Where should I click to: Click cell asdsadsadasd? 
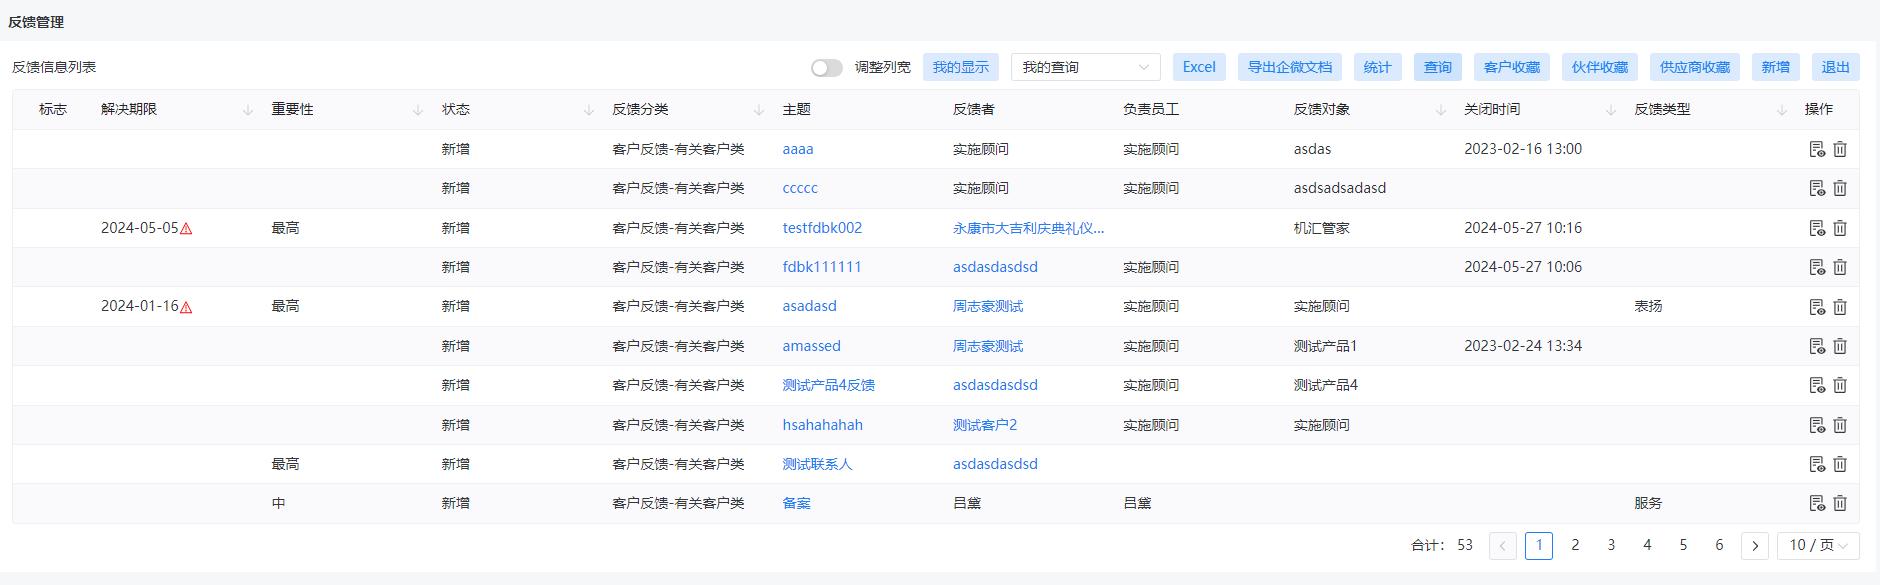click(1340, 188)
